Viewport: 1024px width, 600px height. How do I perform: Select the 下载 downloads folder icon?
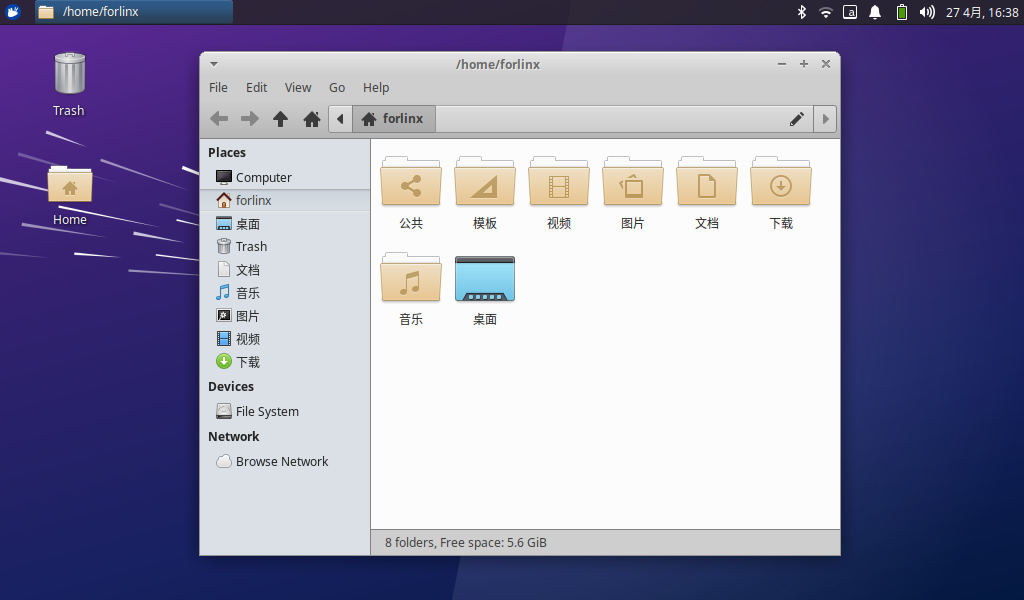click(781, 183)
